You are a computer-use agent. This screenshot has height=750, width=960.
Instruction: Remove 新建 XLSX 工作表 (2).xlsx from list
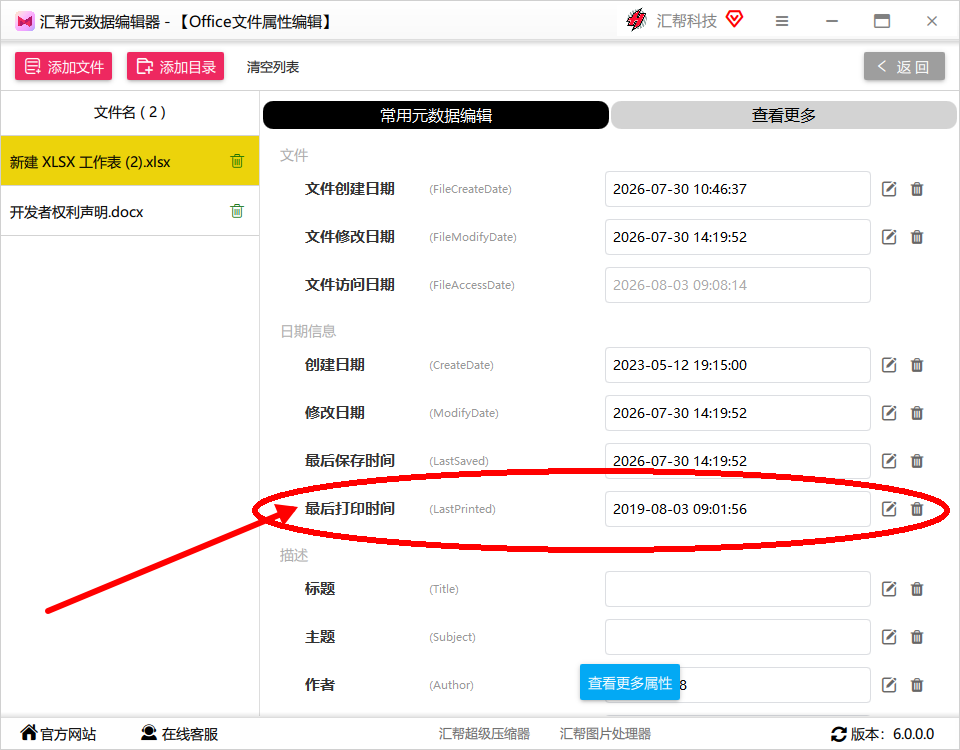coord(237,161)
